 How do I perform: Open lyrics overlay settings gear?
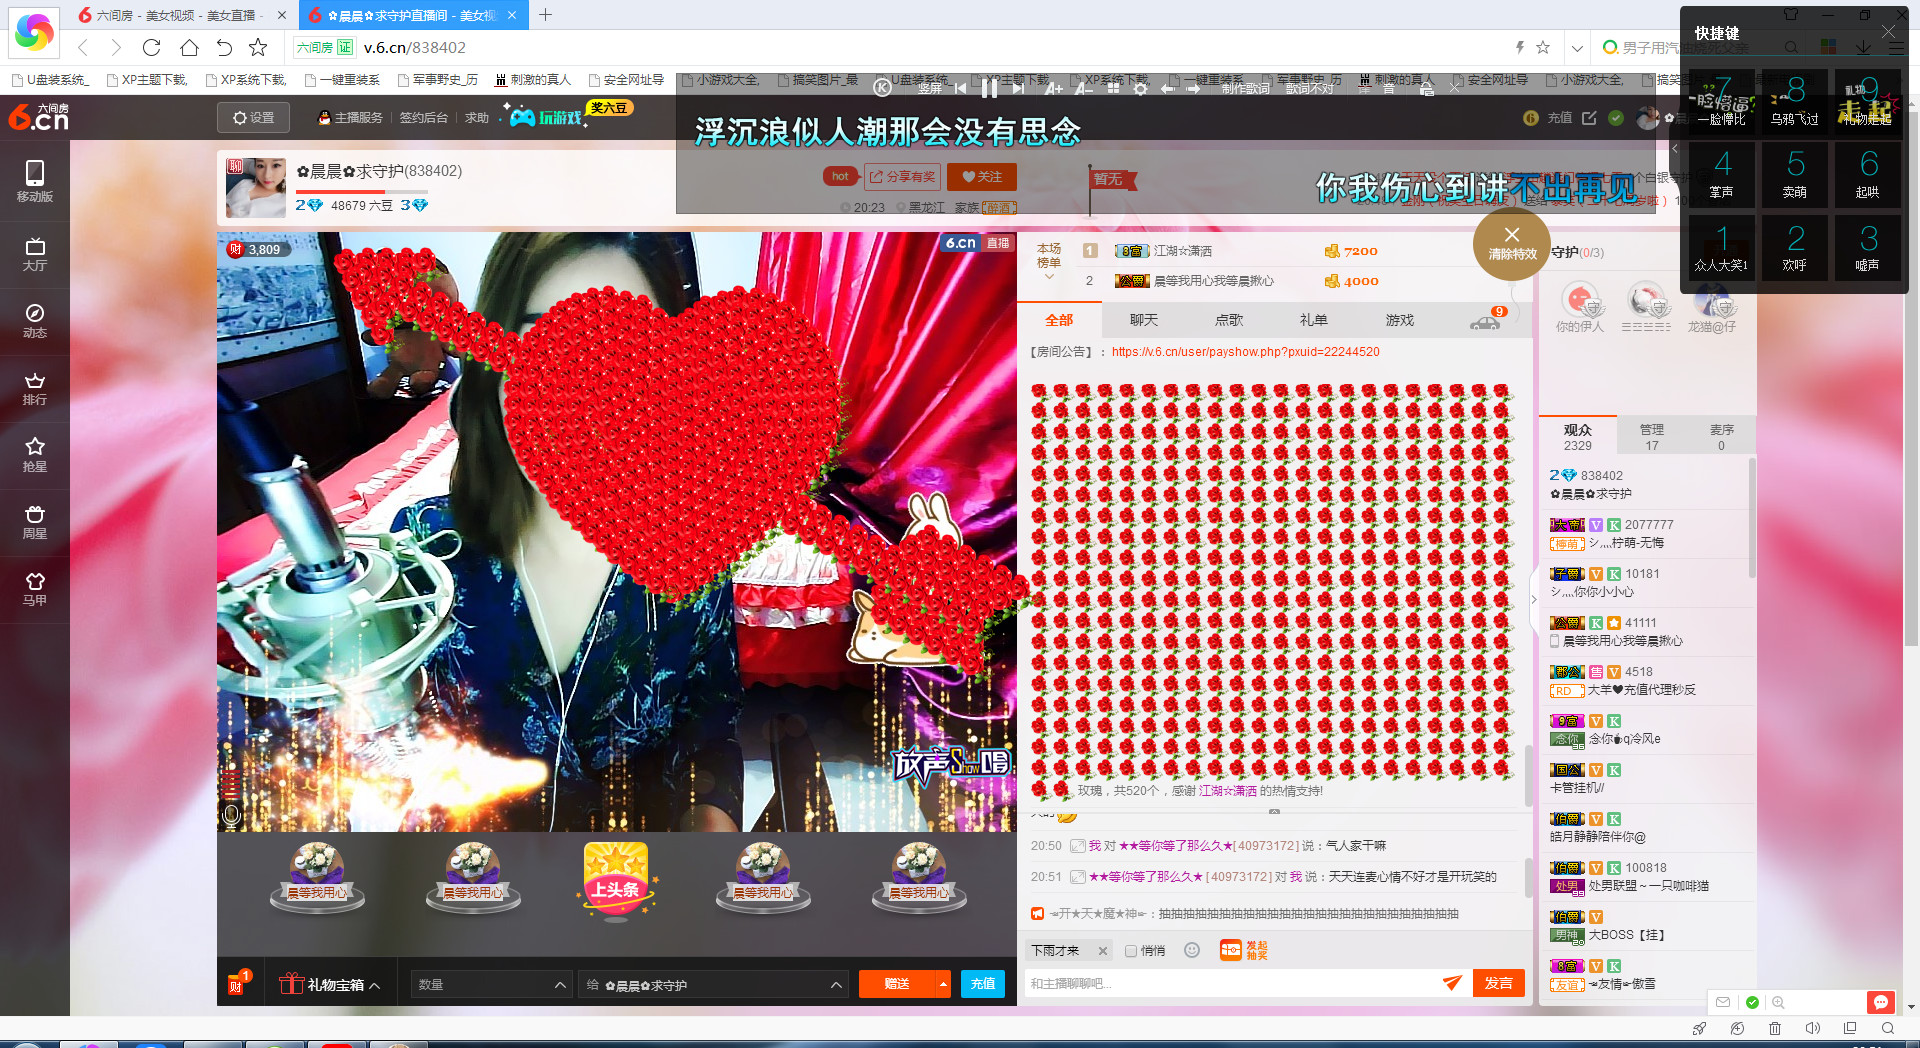[x=1140, y=88]
